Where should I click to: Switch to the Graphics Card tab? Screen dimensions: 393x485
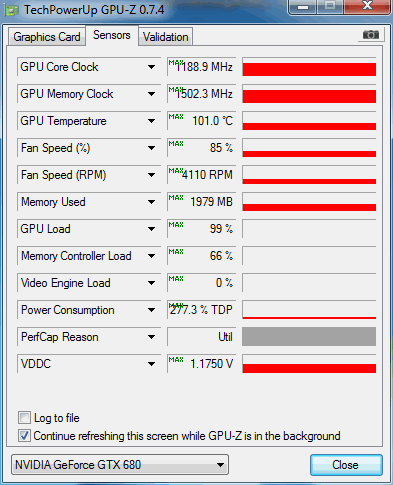47,37
